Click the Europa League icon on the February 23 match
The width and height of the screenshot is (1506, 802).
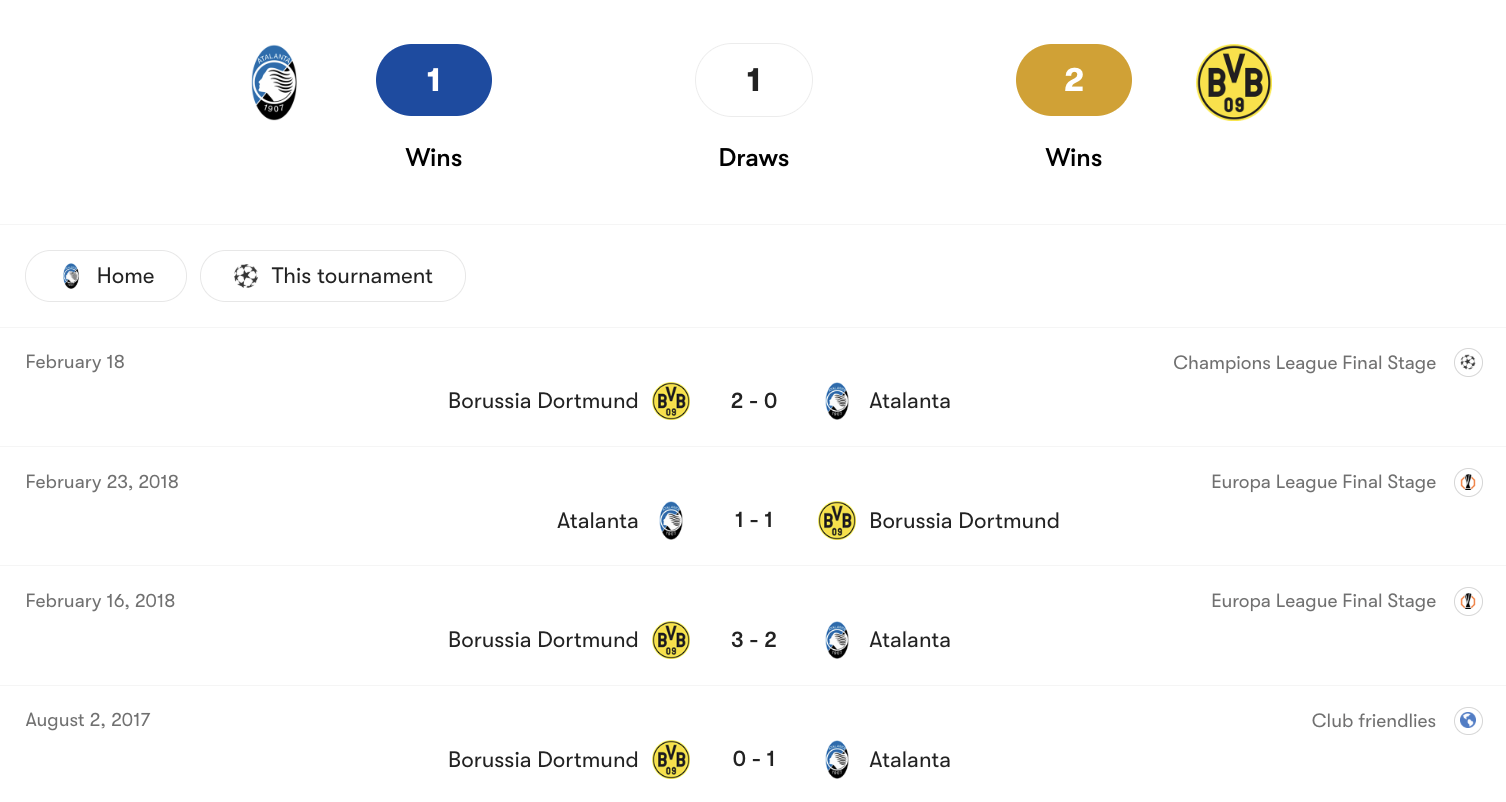pos(1468,481)
